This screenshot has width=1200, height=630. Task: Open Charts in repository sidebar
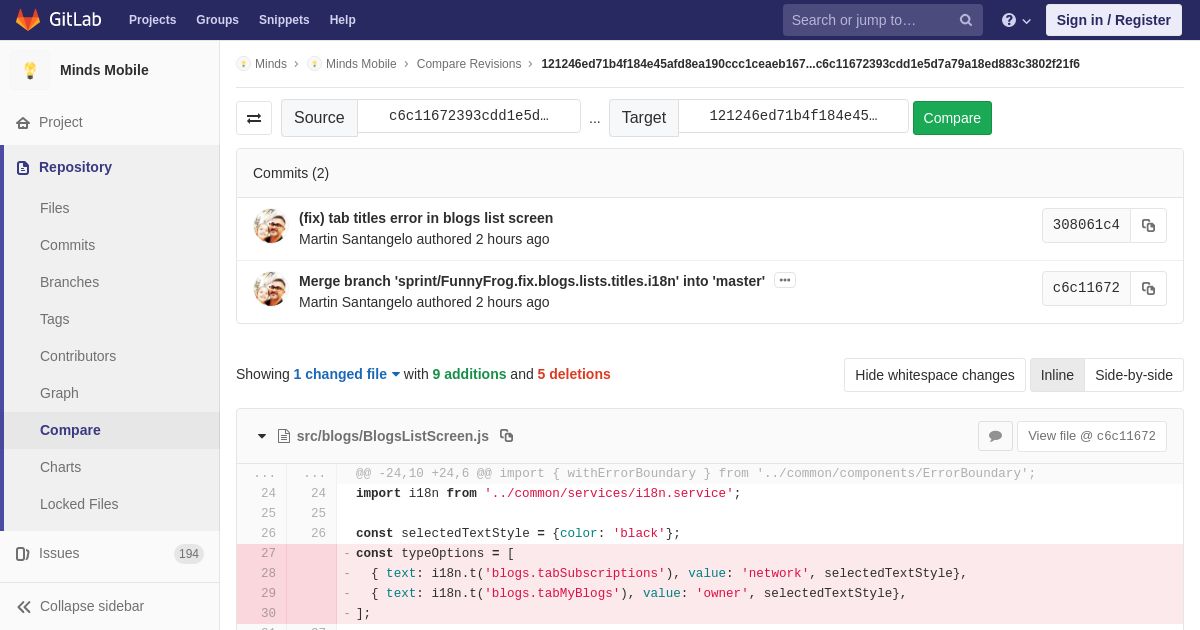click(x=61, y=467)
